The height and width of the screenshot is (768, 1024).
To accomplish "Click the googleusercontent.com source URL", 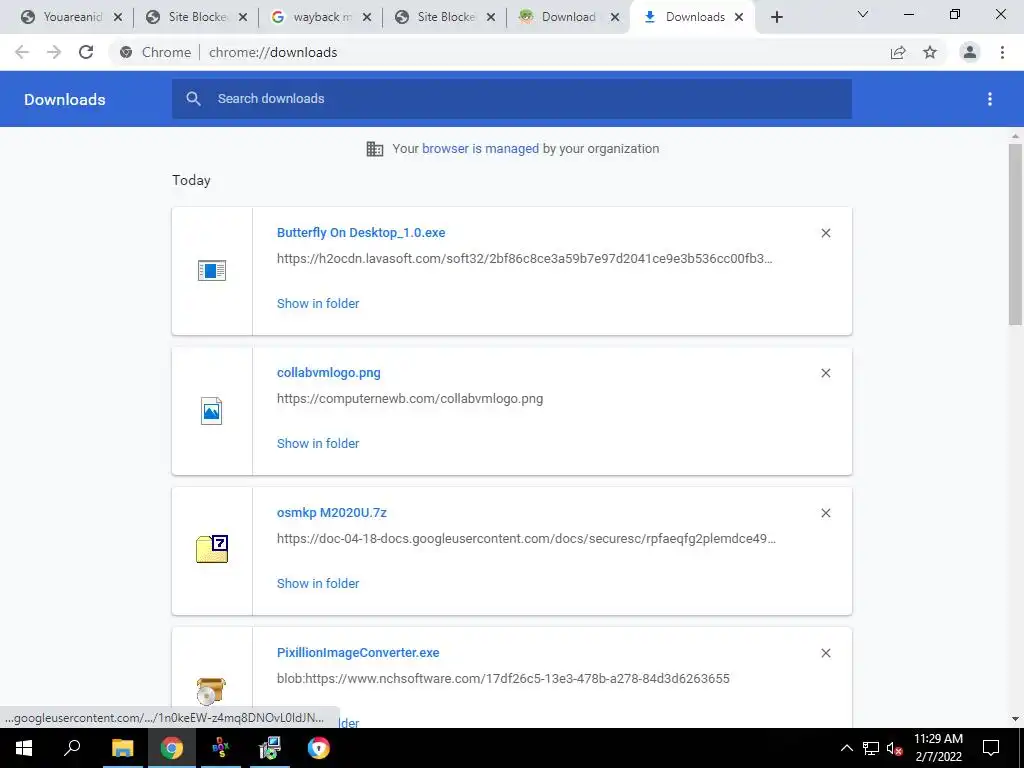I will pyautogui.click(x=526, y=538).
